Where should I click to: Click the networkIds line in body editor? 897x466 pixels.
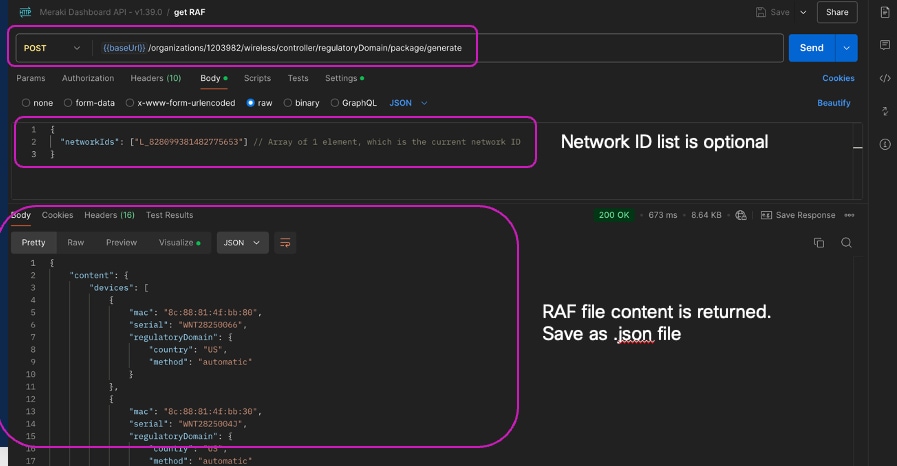click(x=290, y=142)
